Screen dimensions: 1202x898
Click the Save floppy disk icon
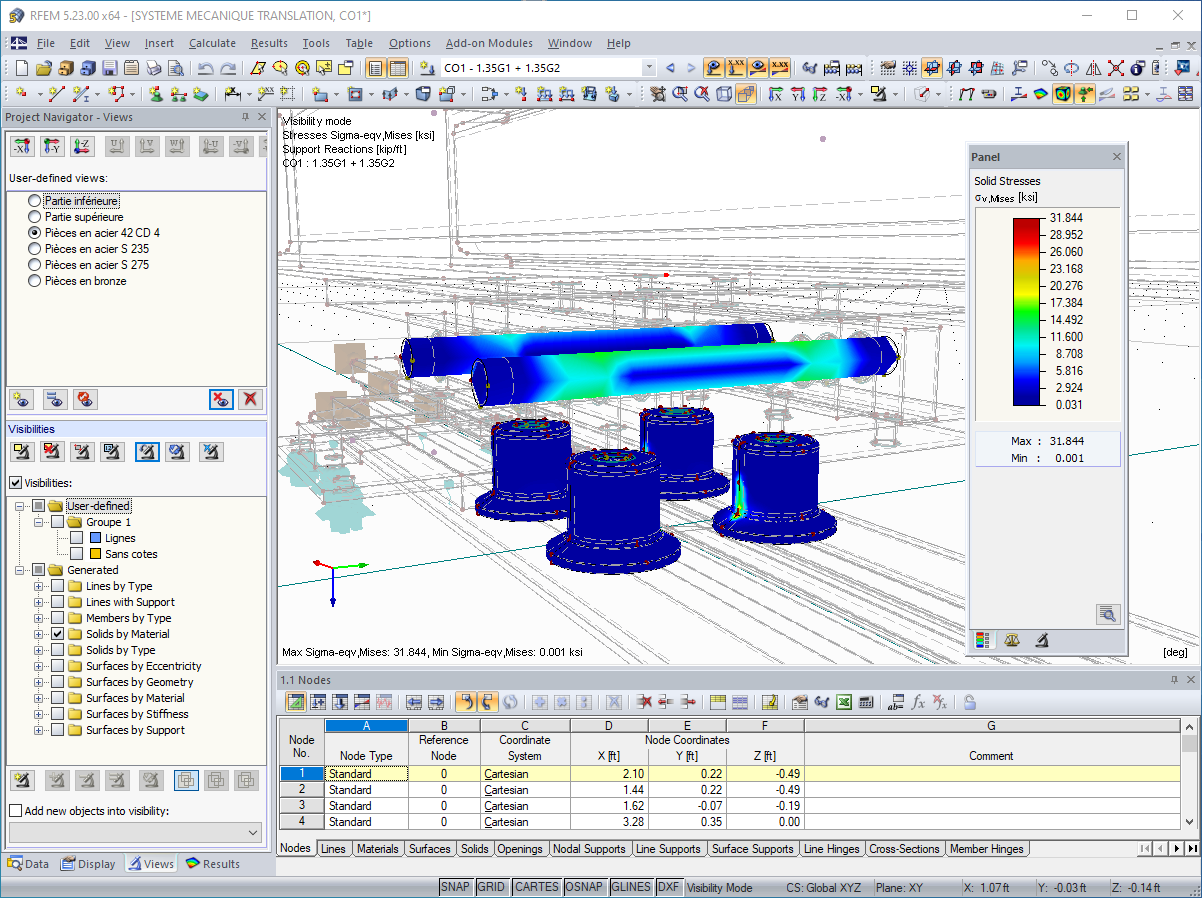109,69
